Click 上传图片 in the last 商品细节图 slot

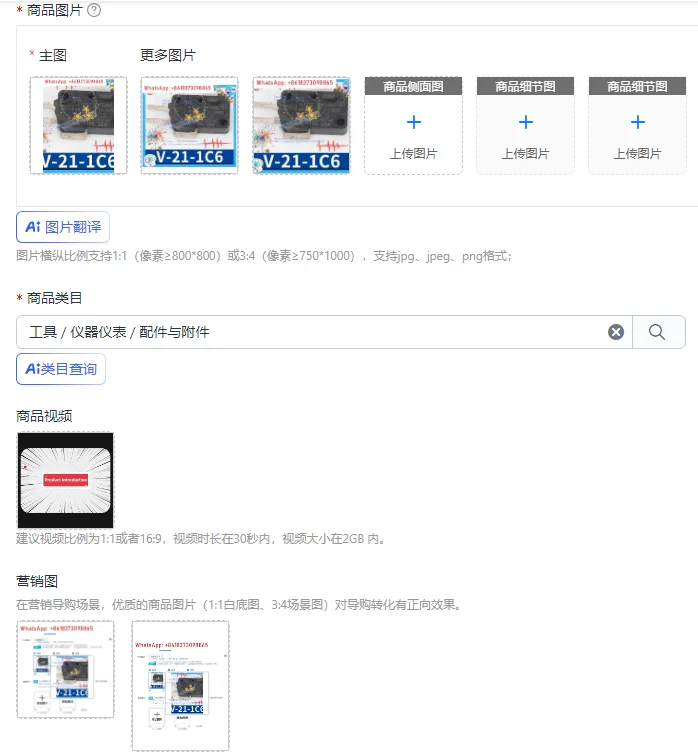[637, 154]
